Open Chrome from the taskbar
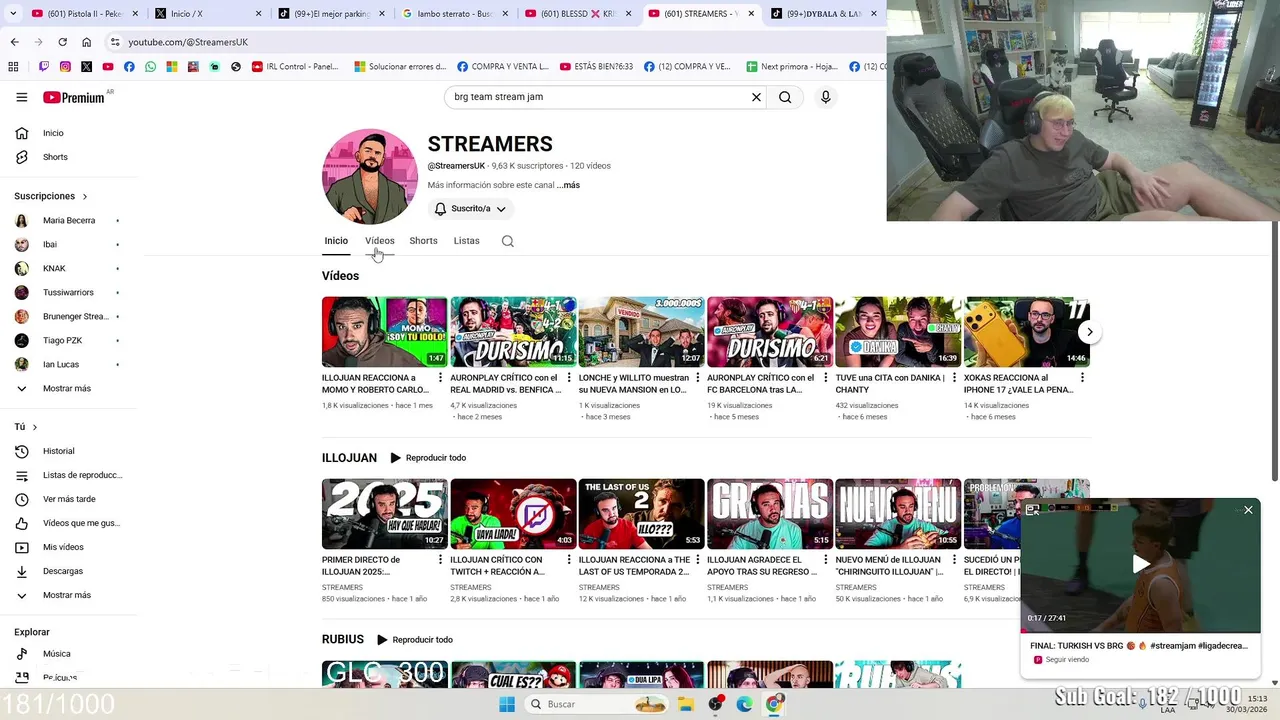 (774, 704)
